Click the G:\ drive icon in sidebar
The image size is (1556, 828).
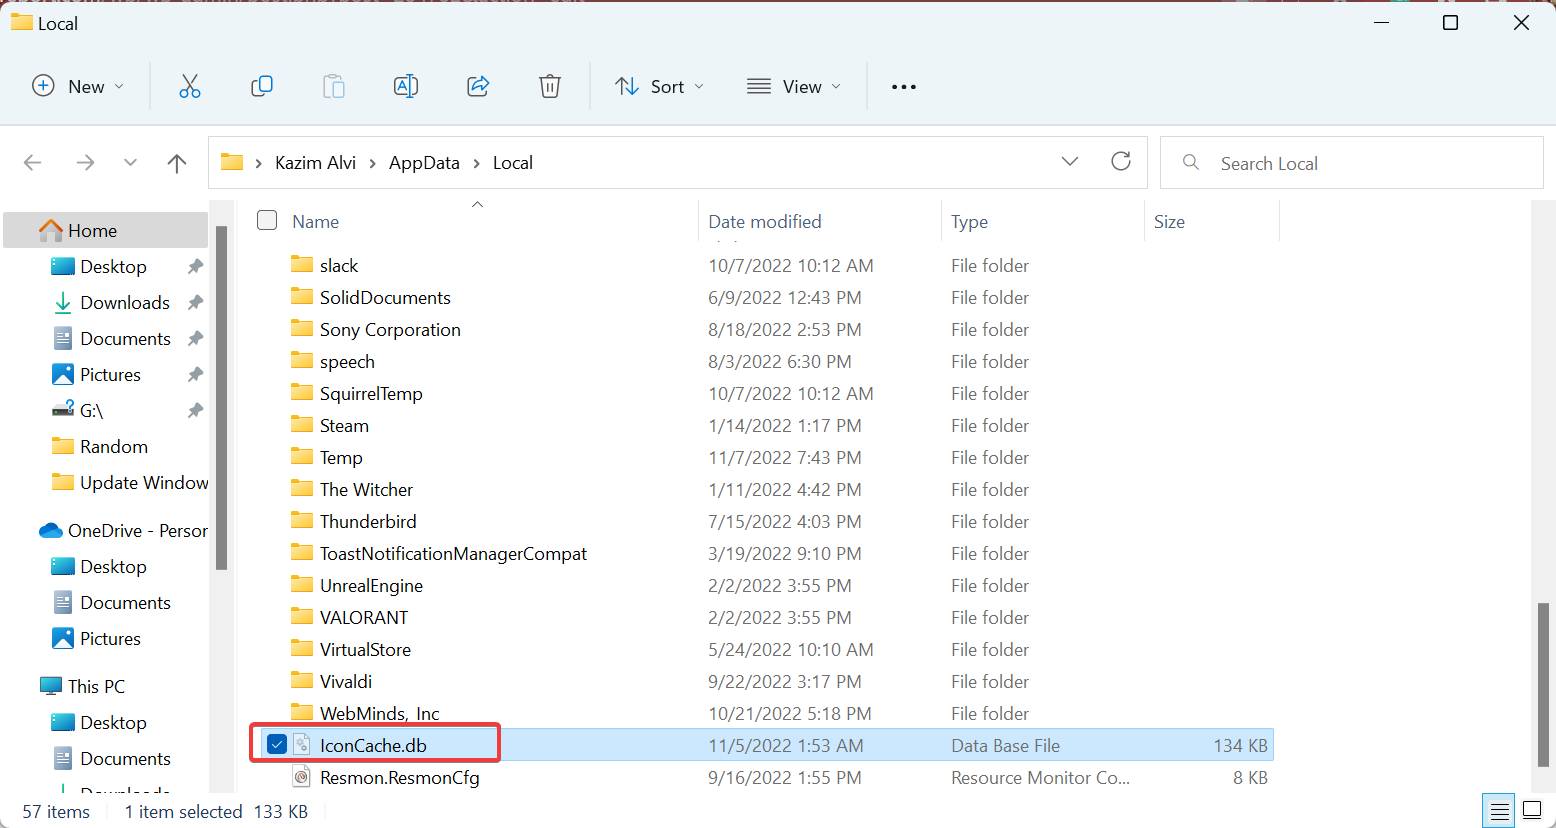click(x=63, y=410)
